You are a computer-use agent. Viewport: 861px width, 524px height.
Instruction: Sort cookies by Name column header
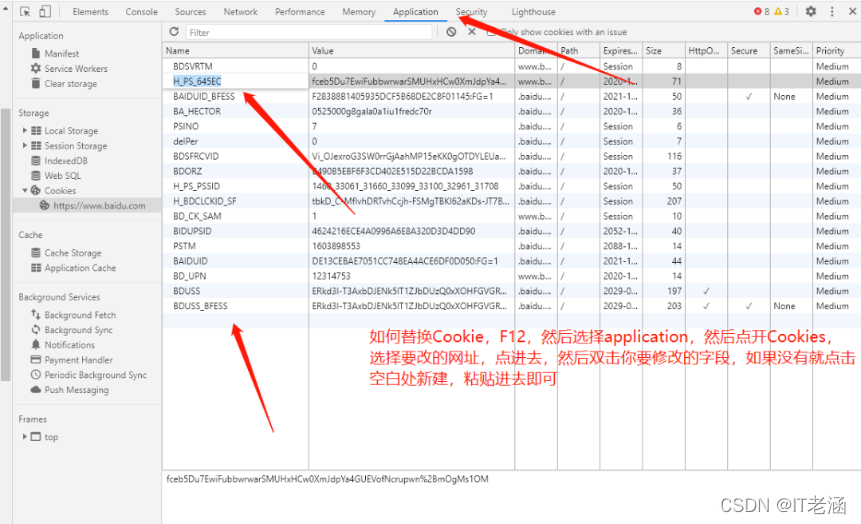236,51
